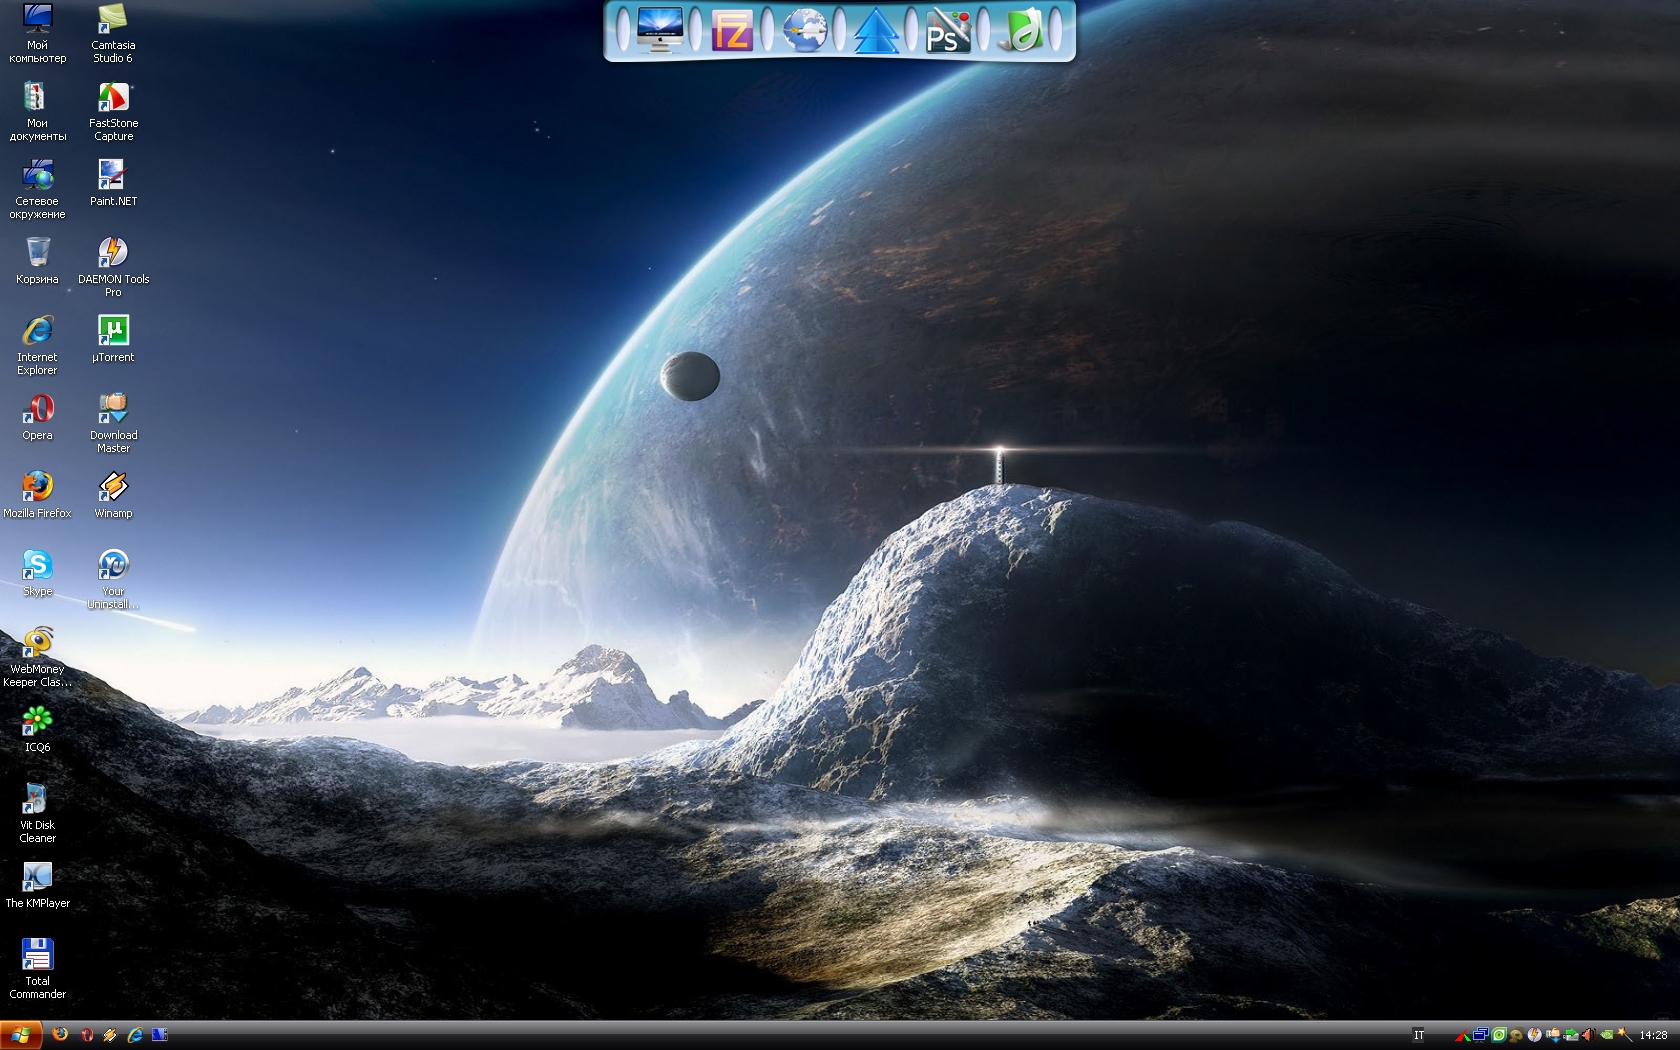The width and height of the screenshot is (1680, 1050).
Task: Open the Сетевое окружение network icon
Action: [x=37, y=189]
